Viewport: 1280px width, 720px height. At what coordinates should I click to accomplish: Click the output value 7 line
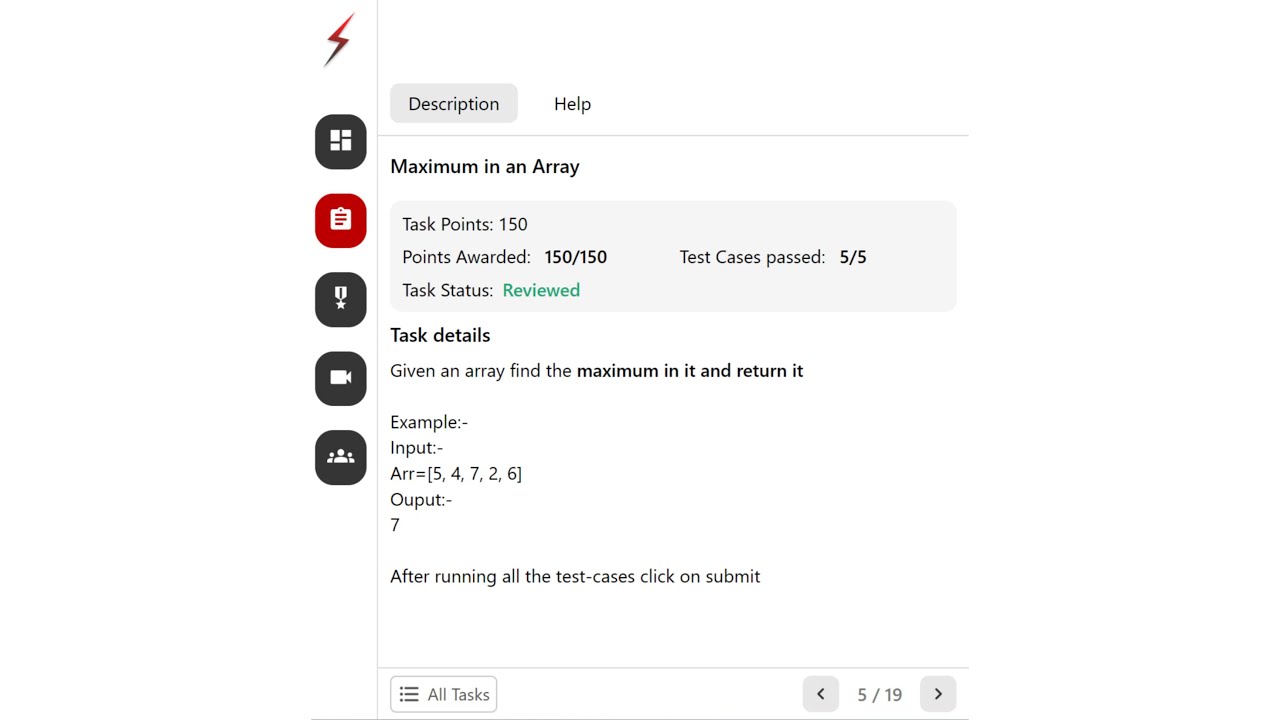click(x=395, y=525)
